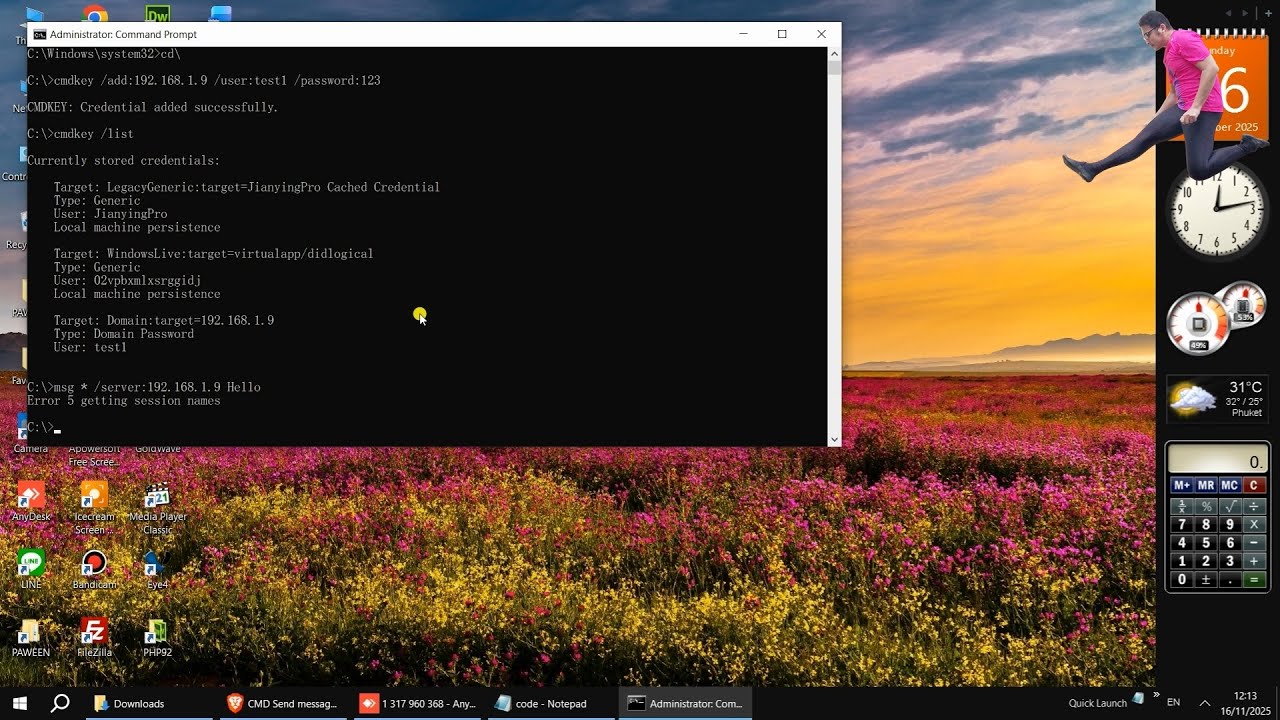
Task: Click the 'cmdkey /list' command line
Action: point(80,134)
